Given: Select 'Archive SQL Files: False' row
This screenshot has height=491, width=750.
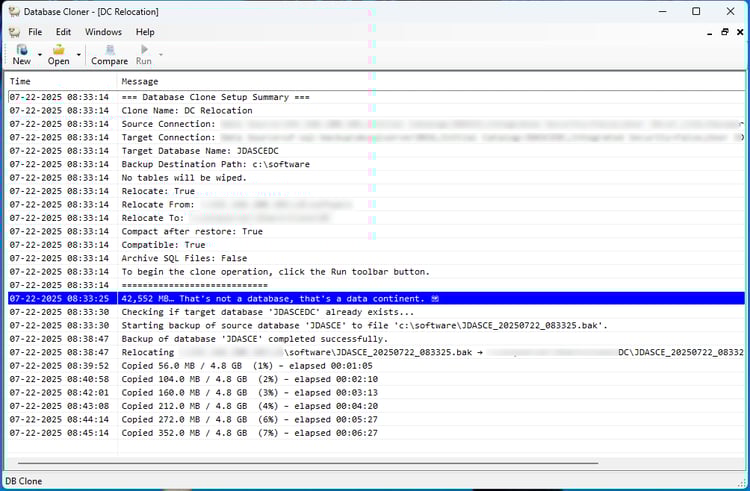Looking at the screenshot, I should (x=376, y=258).
